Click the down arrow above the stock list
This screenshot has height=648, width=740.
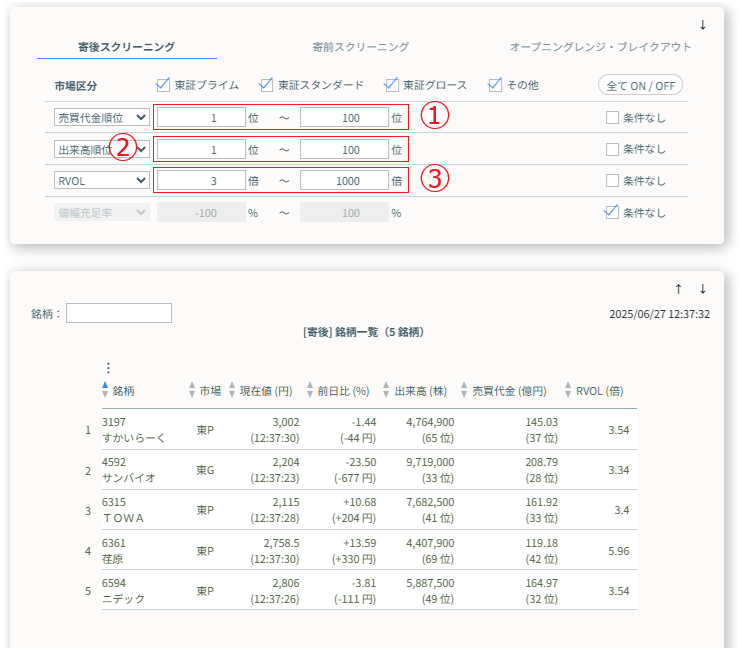coord(702,289)
